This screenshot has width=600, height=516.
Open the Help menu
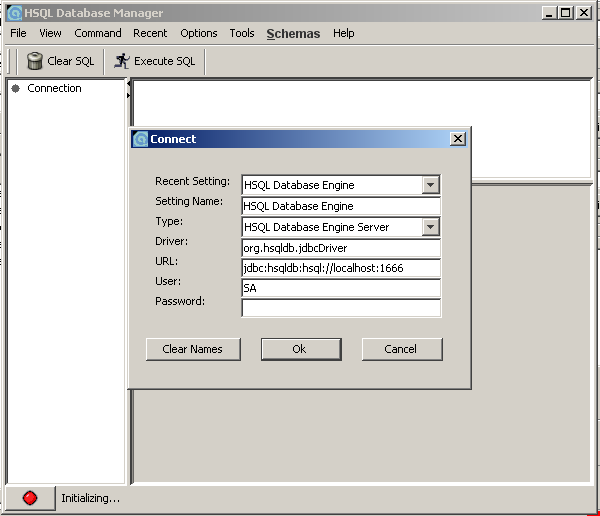click(343, 33)
